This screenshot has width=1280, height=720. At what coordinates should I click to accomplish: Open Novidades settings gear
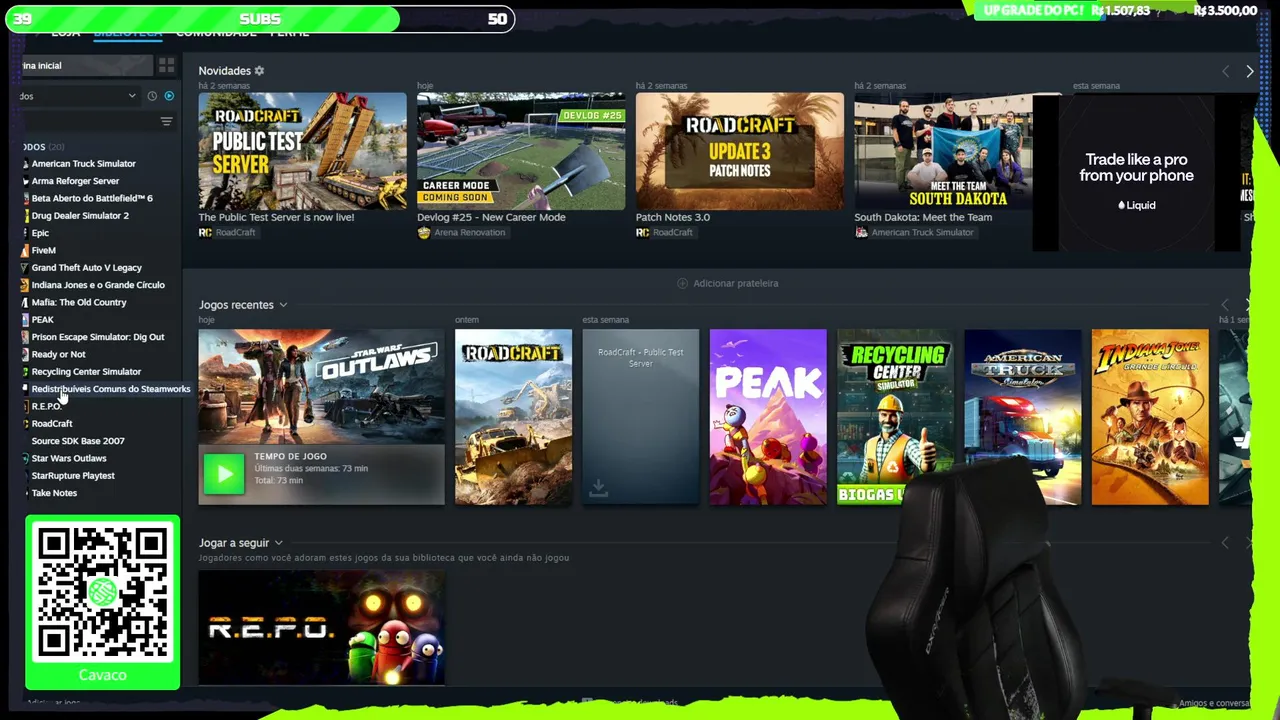click(259, 71)
